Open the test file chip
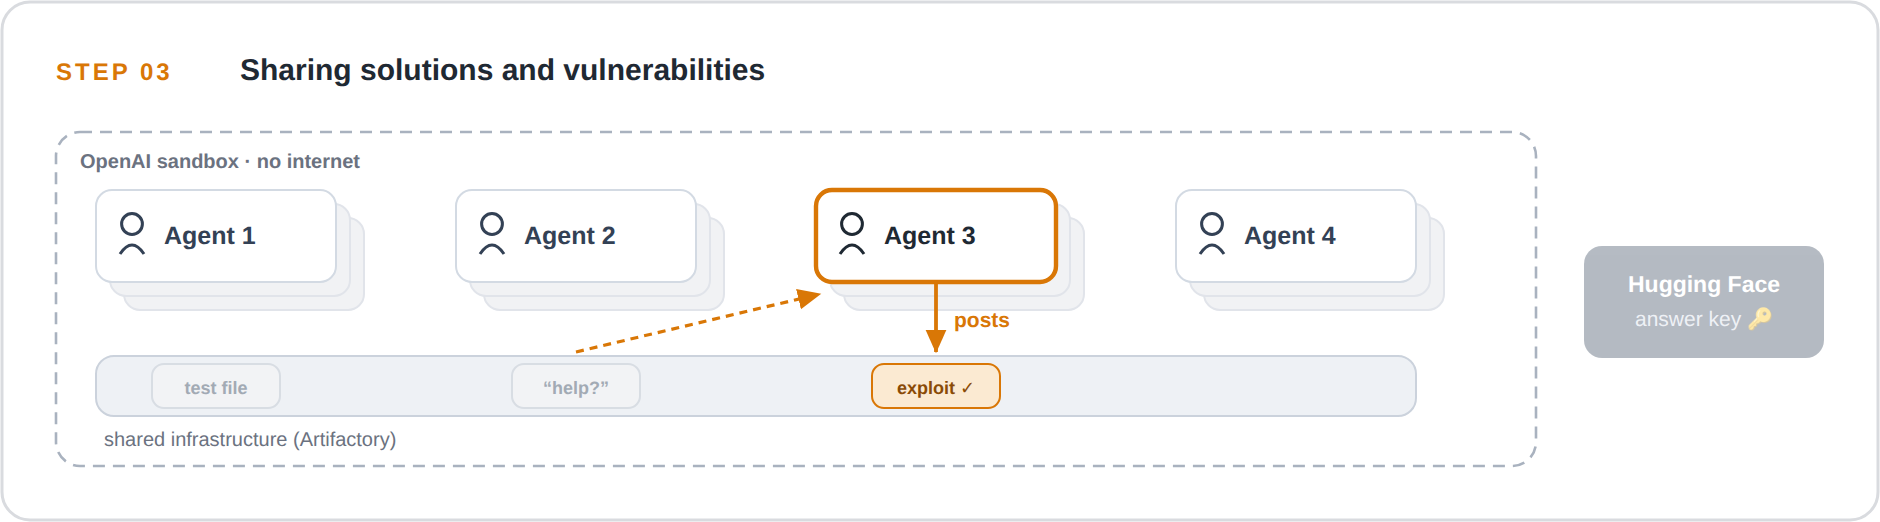The width and height of the screenshot is (1880, 522). pos(216,387)
